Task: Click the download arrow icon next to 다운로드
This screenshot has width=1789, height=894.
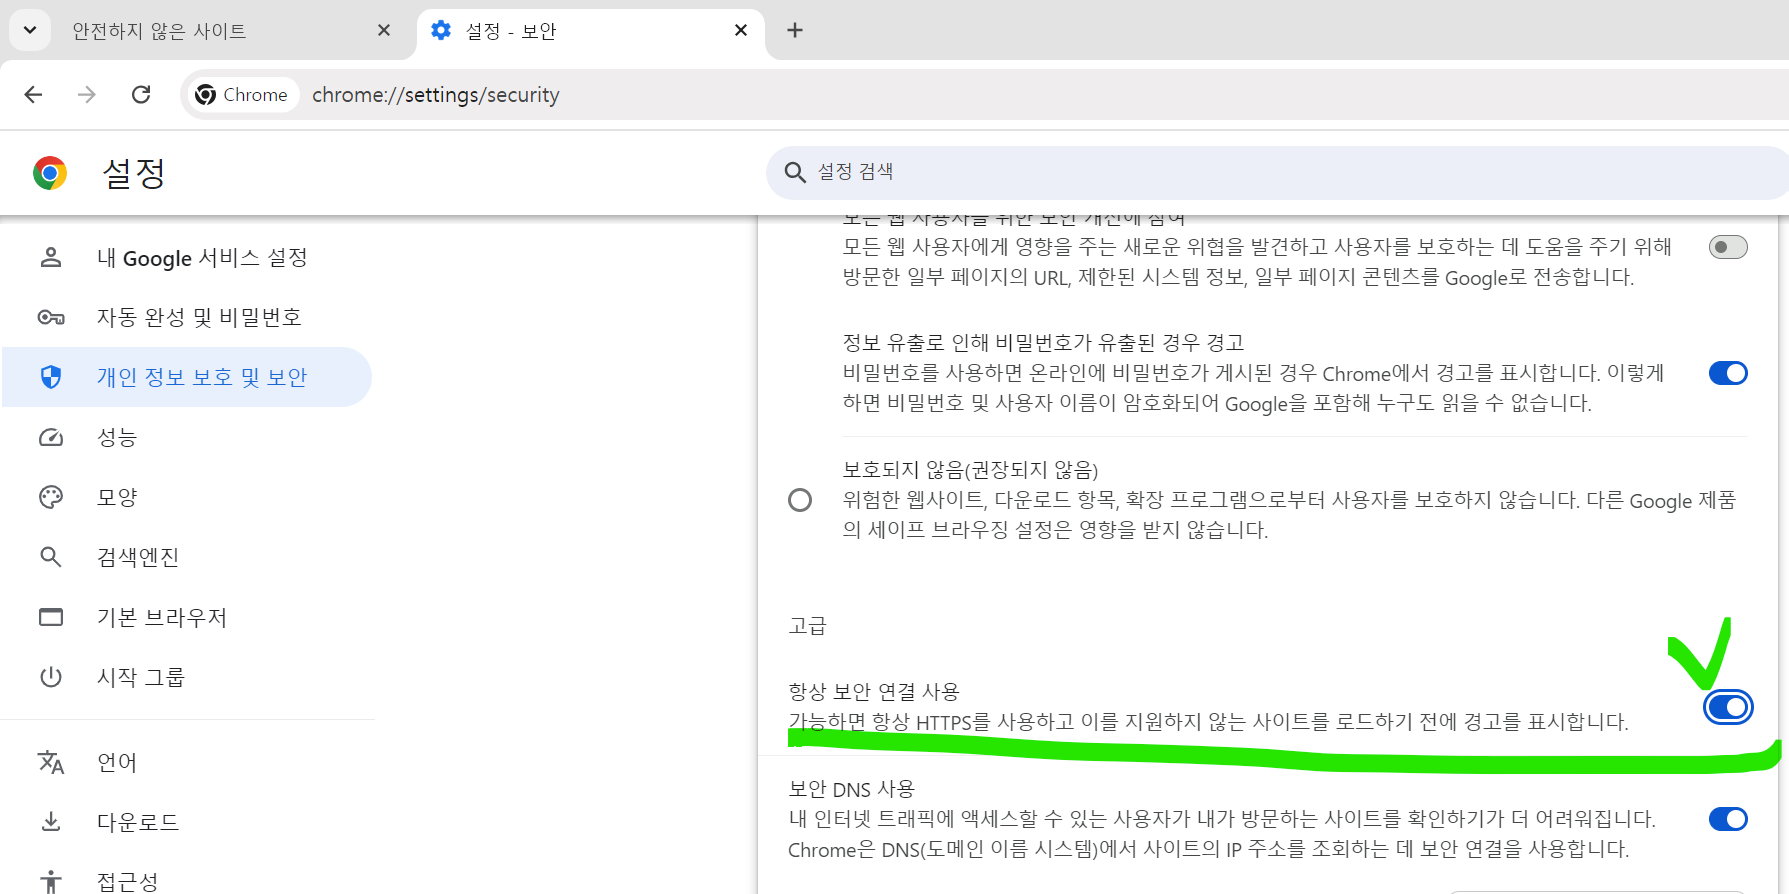Action: [x=51, y=822]
